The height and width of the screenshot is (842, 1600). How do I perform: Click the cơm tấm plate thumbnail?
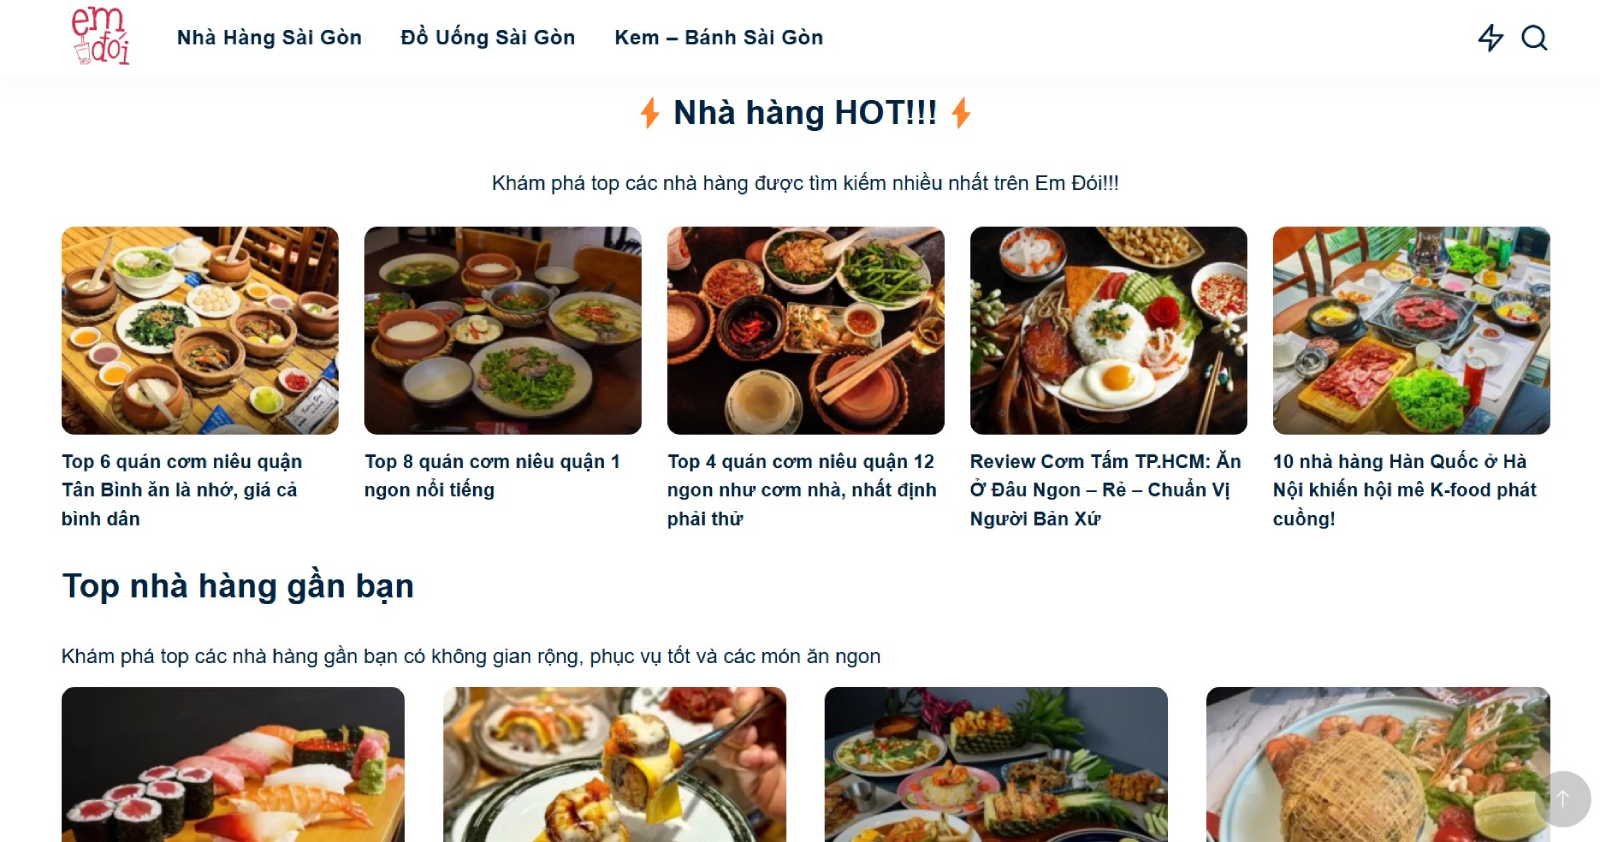coord(1109,331)
